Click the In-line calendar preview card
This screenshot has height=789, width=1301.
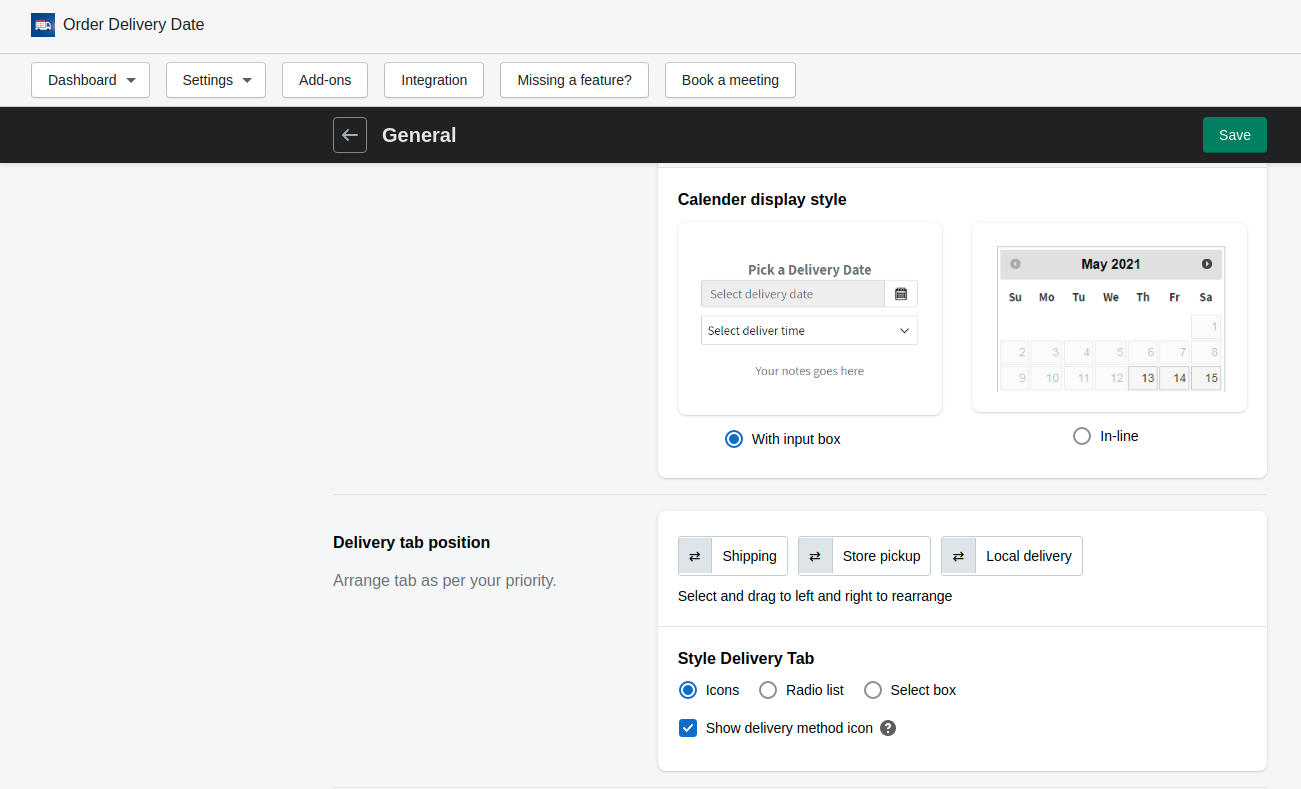click(1109, 317)
